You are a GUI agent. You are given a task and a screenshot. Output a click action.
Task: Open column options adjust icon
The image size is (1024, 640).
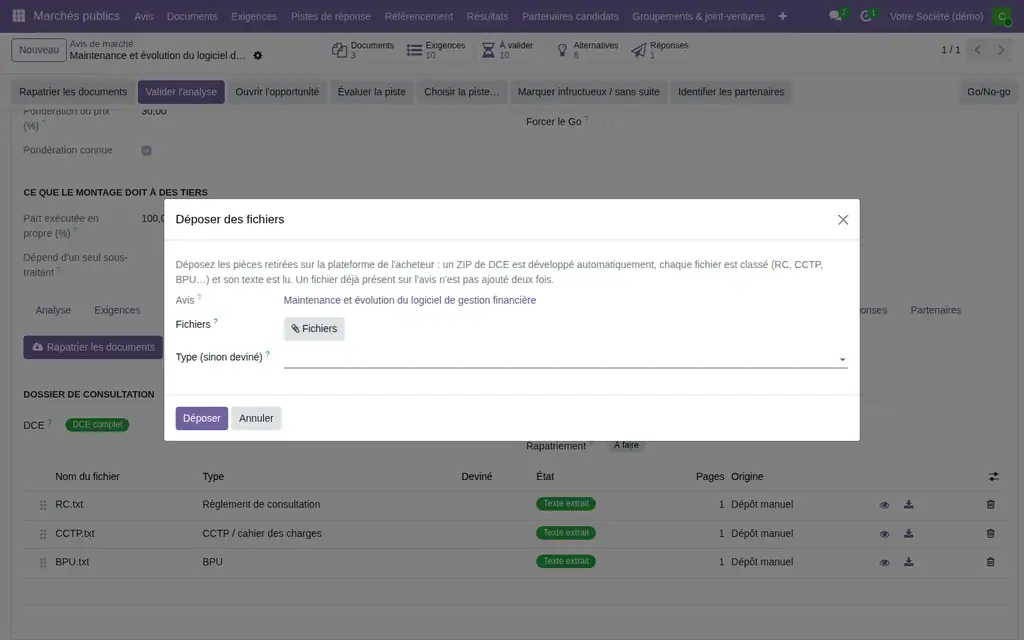tap(993, 477)
